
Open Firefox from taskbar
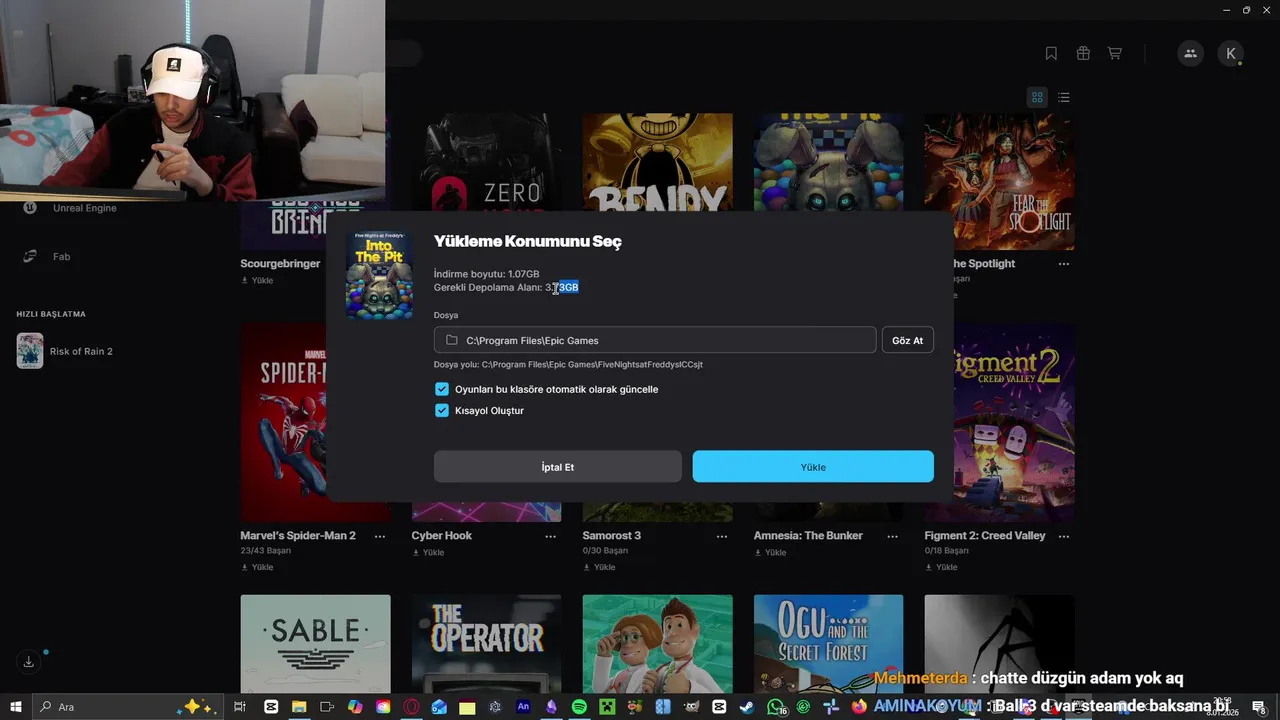click(860, 706)
